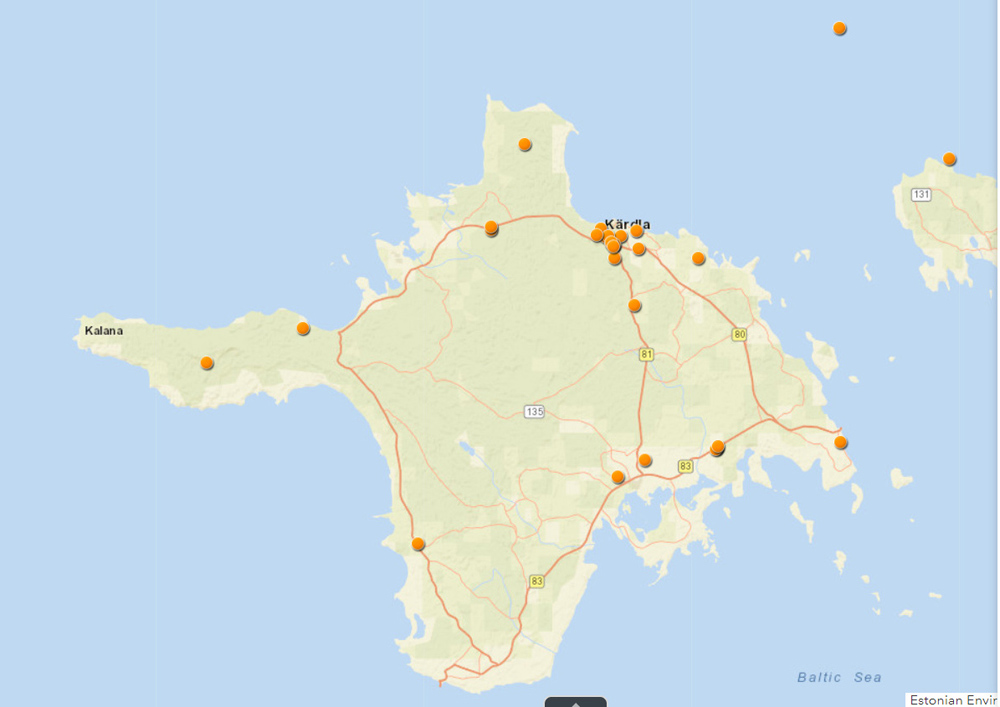Viewport: 1000px width, 707px height.
Task: Click the road 131 shield on the small island
Action: 921,194
